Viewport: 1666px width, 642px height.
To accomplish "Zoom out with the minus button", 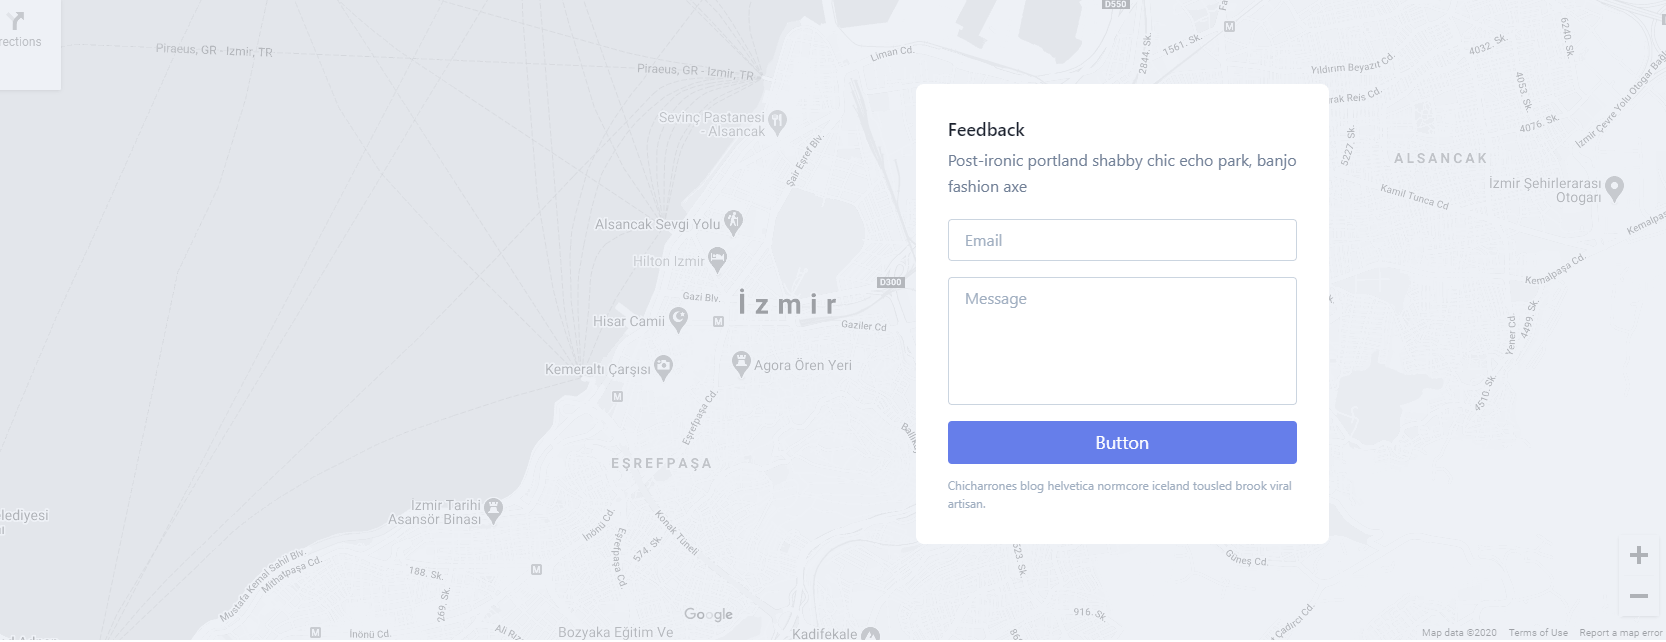I will pyautogui.click(x=1638, y=596).
